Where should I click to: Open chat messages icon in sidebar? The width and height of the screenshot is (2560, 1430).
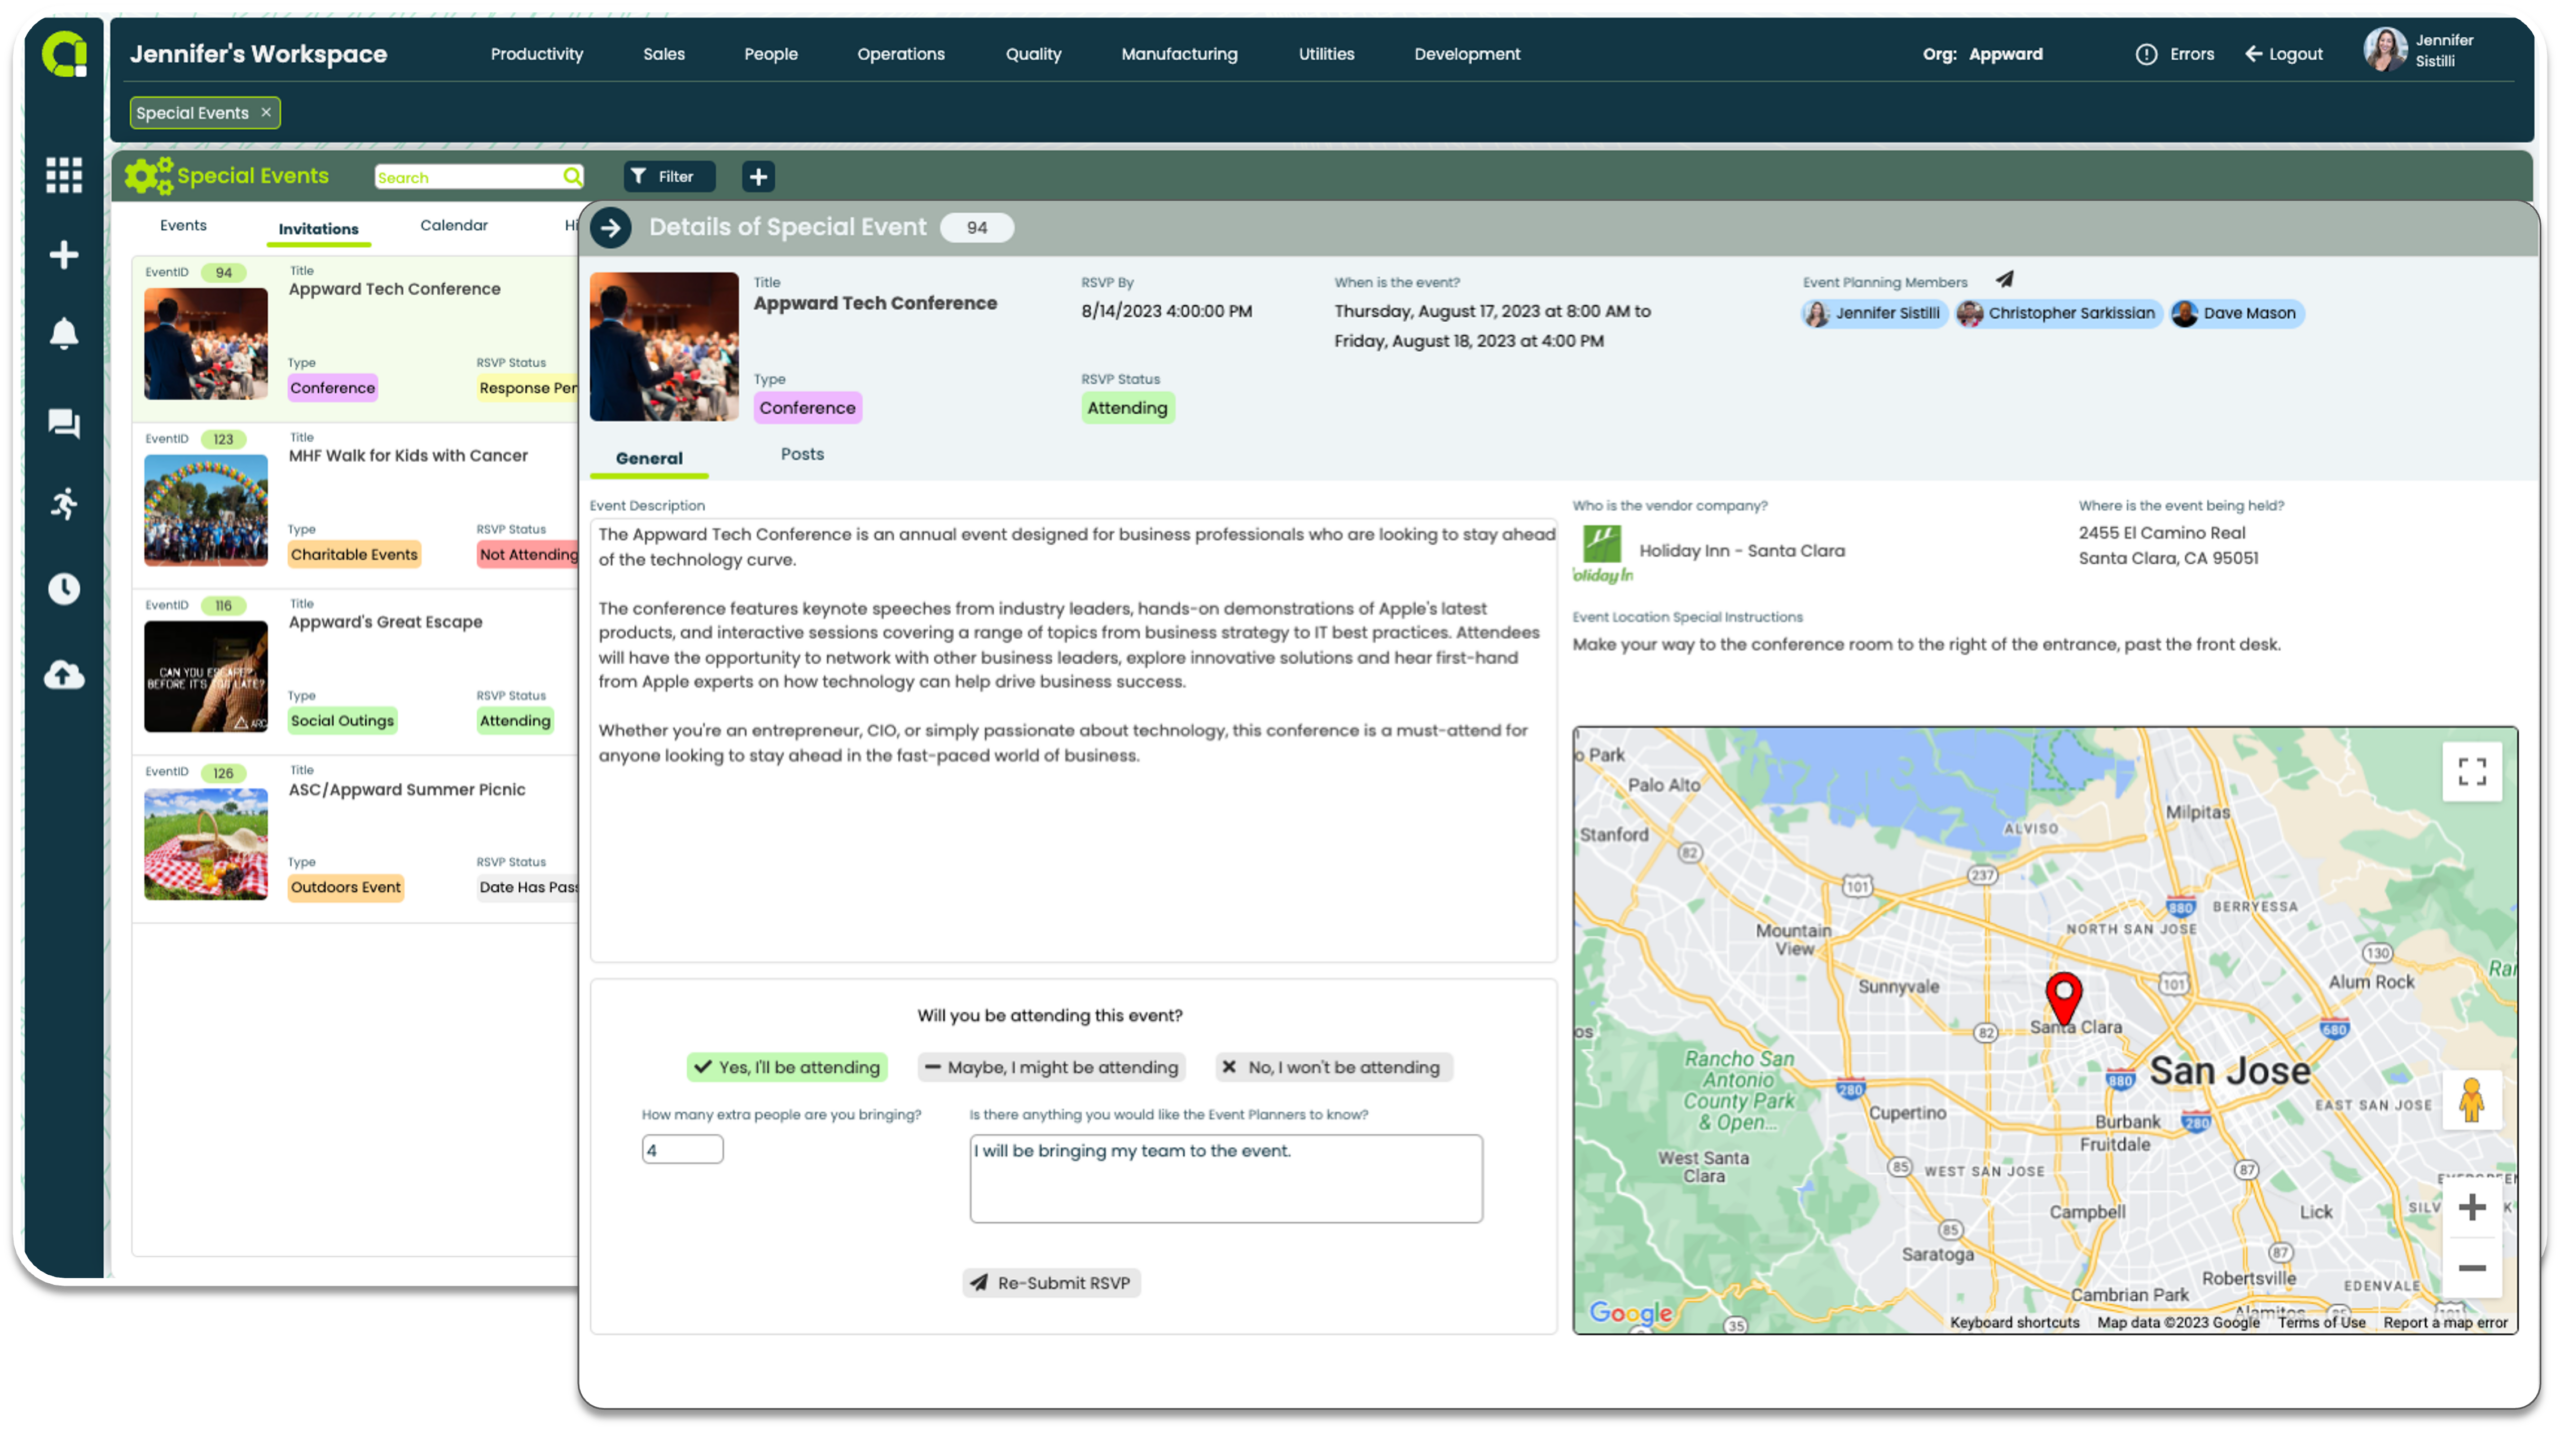64,423
